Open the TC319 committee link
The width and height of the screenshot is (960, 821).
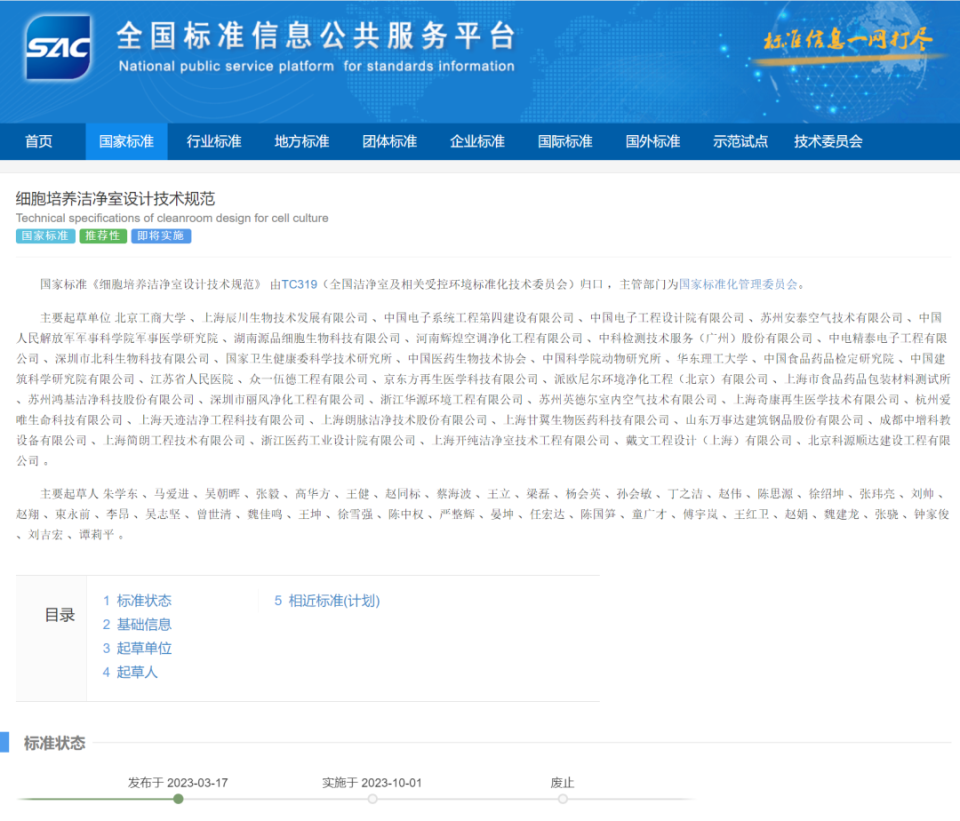click(x=299, y=284)
